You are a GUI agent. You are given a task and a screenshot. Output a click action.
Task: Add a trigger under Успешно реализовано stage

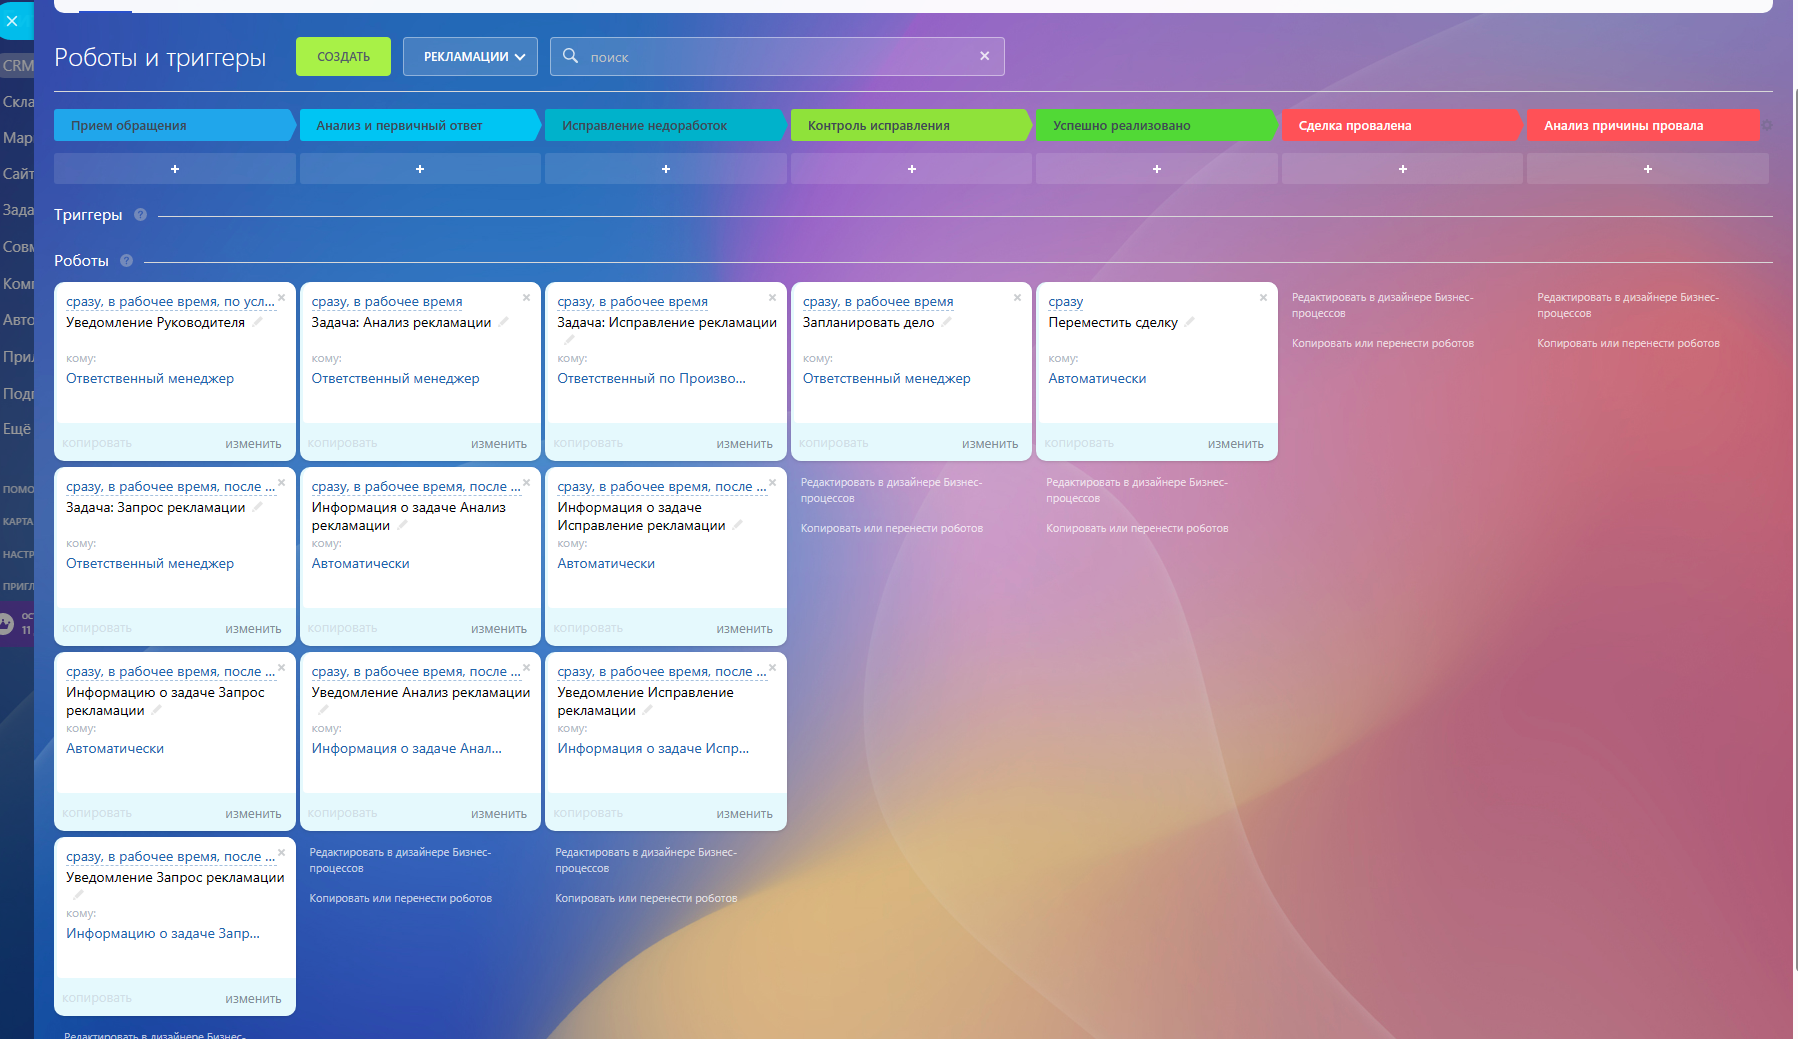coord(1157,169)
